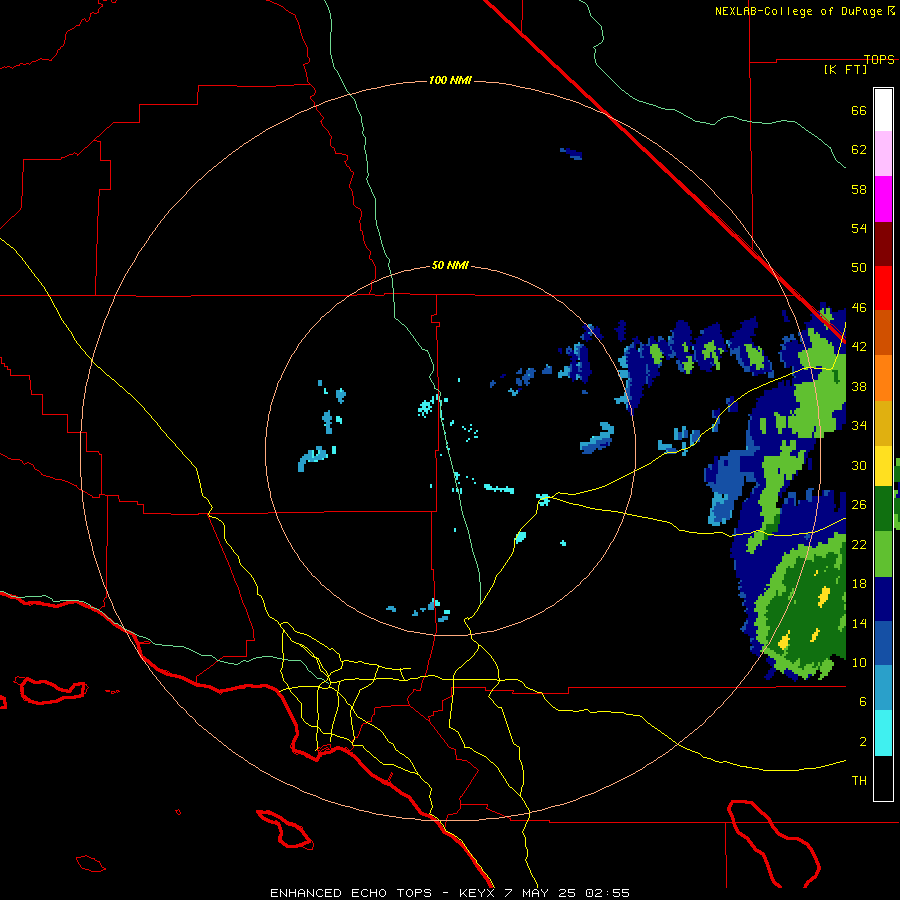
Task: Click the "100 NMI" range ring label
Action: coord(450,80)
